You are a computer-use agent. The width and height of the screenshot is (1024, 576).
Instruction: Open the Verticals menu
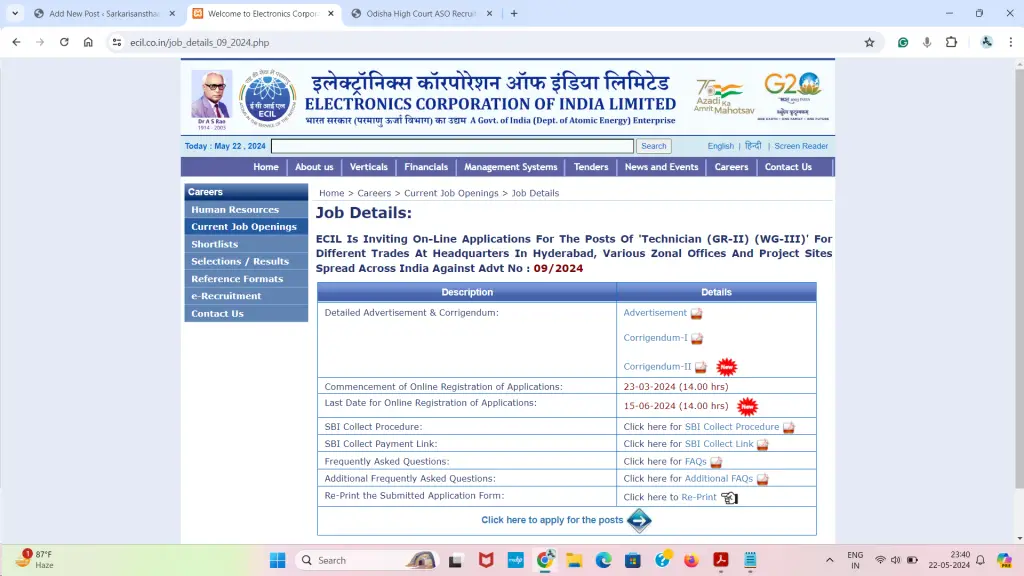[368, 167]
